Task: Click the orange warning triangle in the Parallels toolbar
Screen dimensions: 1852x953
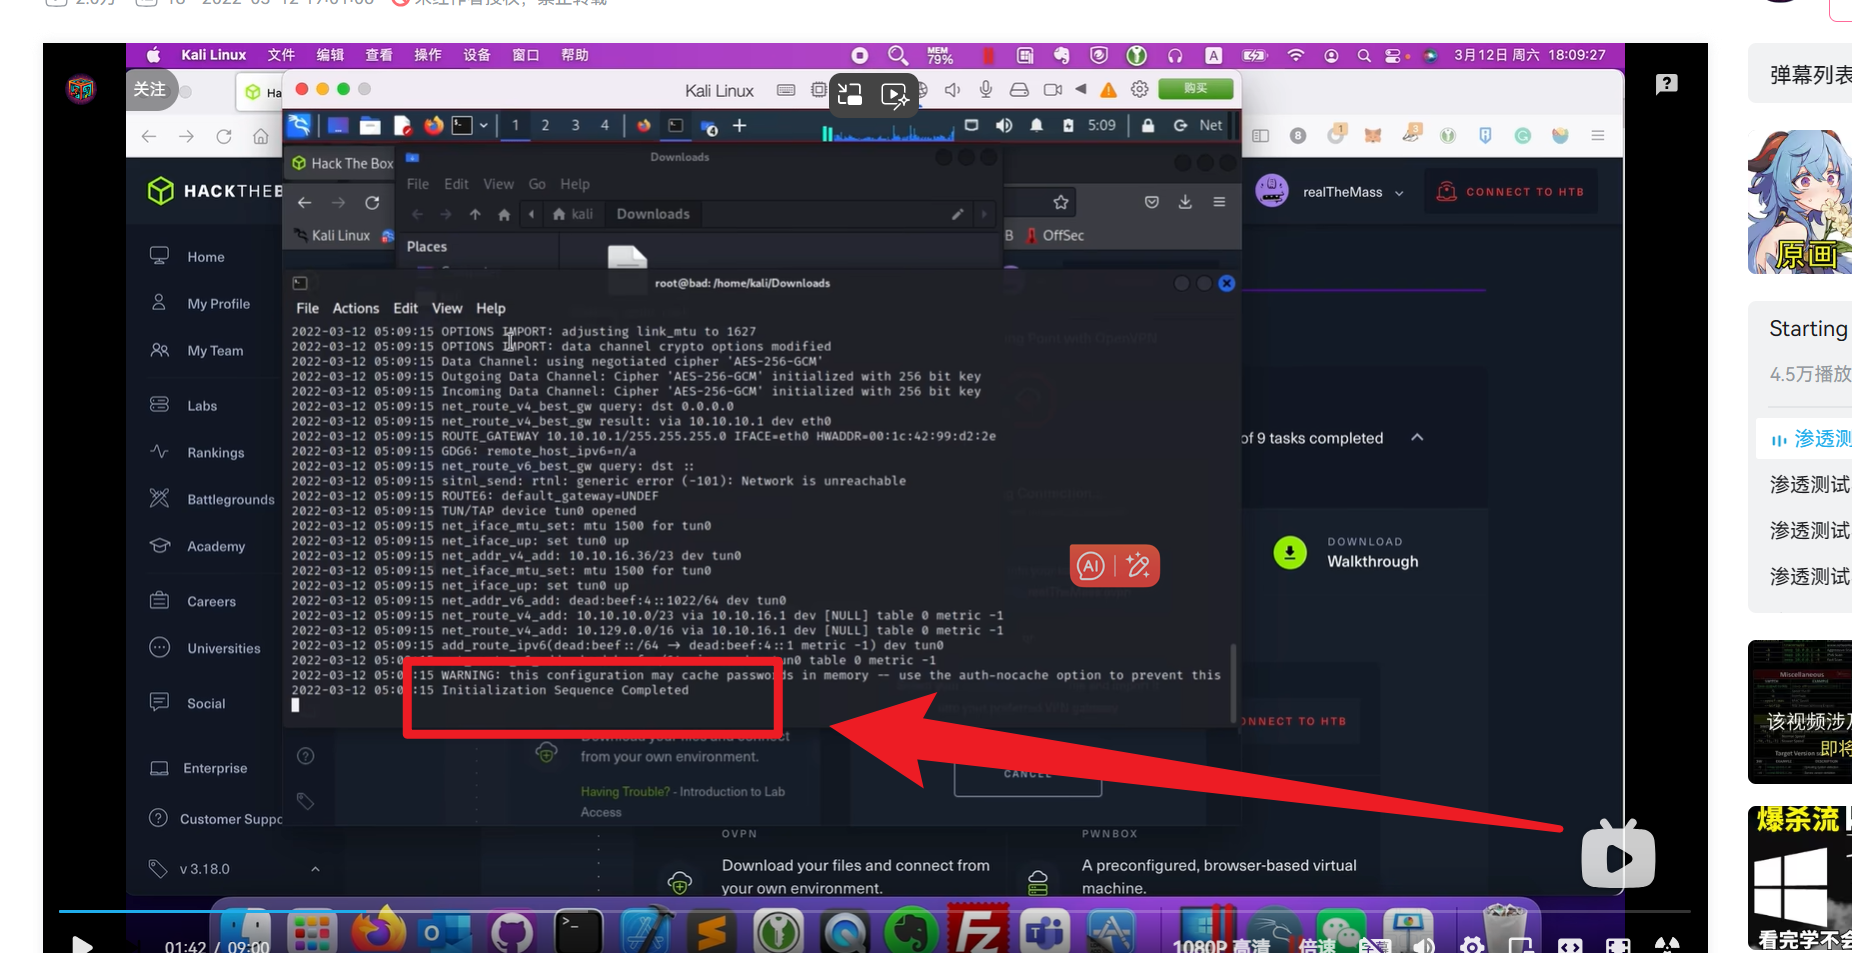Action: coord(1108,90)
